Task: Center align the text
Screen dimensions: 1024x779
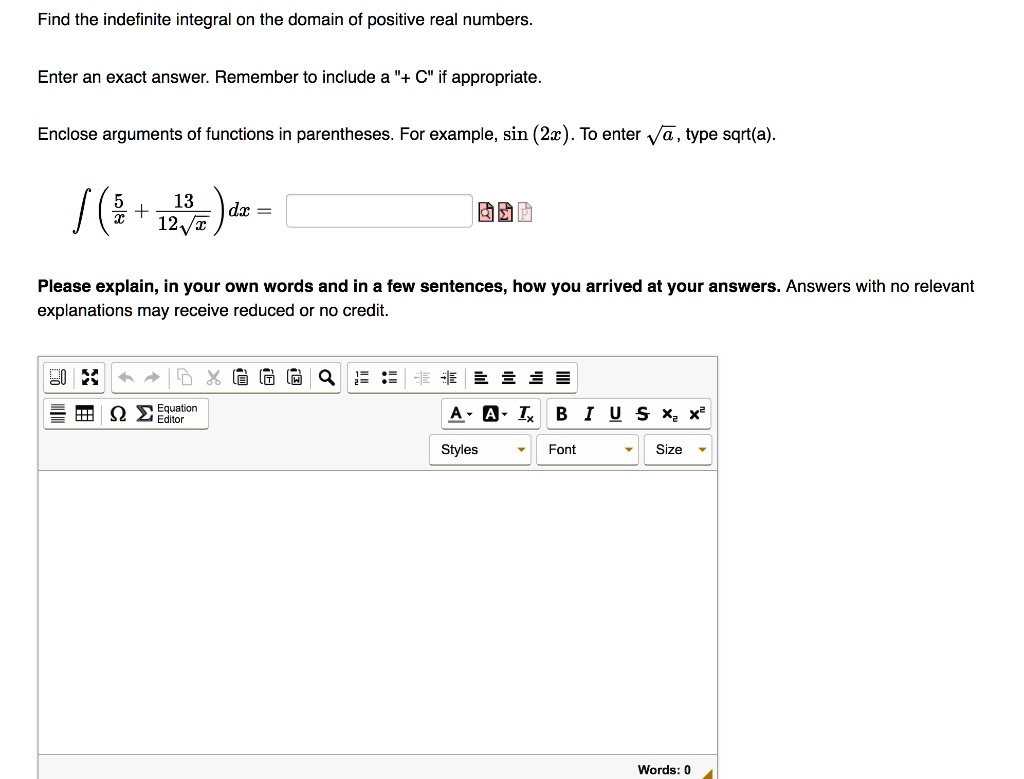Action: pos(508,377)
